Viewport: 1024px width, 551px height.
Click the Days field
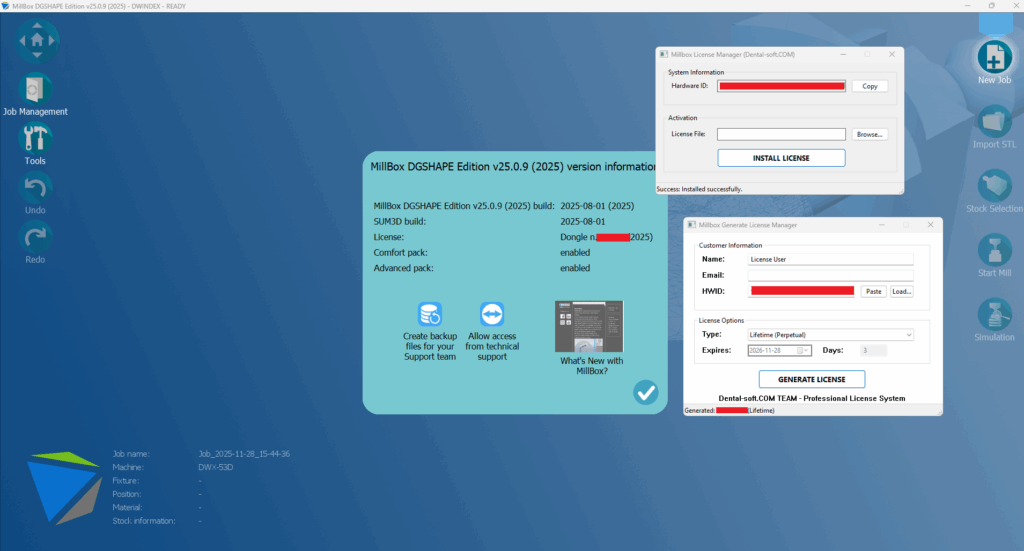[x=874, y=351]
